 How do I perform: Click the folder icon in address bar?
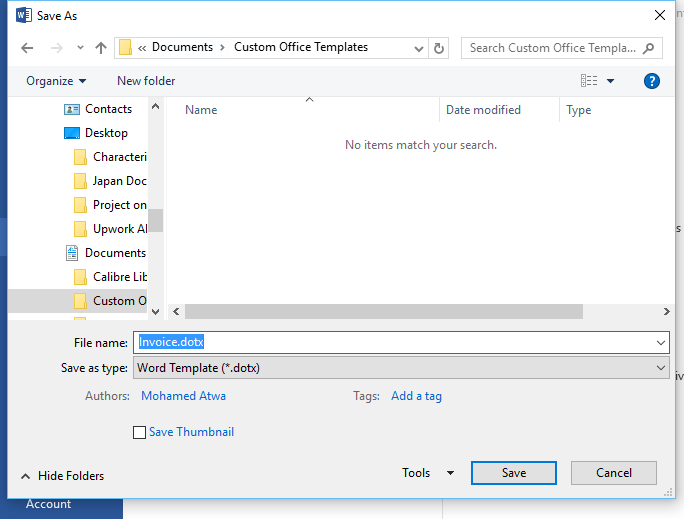click(126, 48)
